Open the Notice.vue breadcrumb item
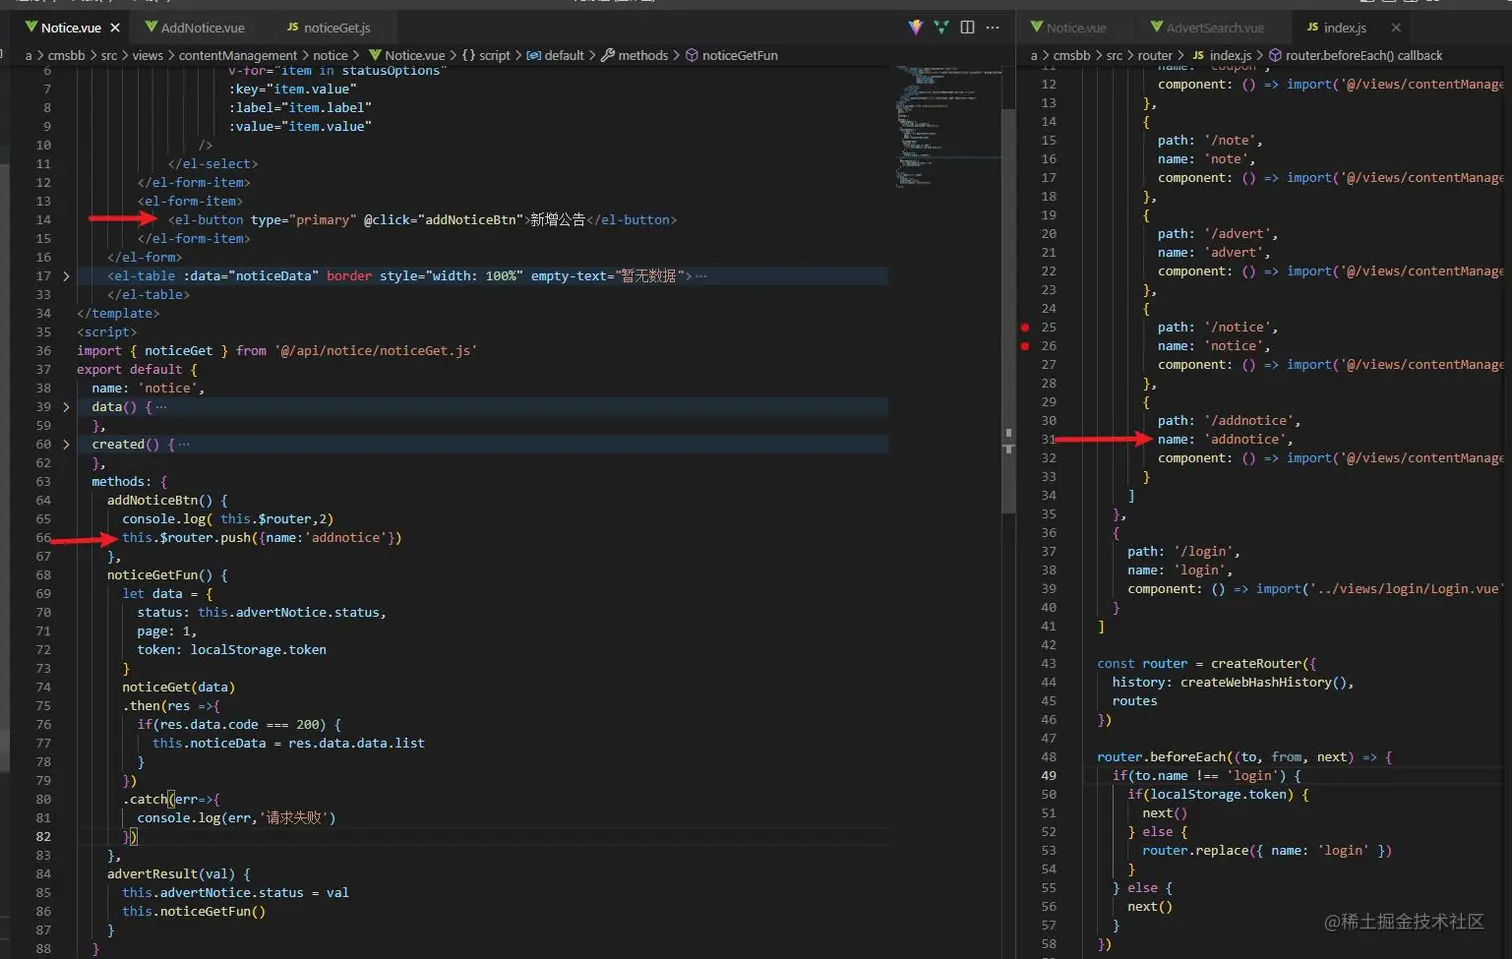This screenshot has width=1512, height=959. point(407,55)
